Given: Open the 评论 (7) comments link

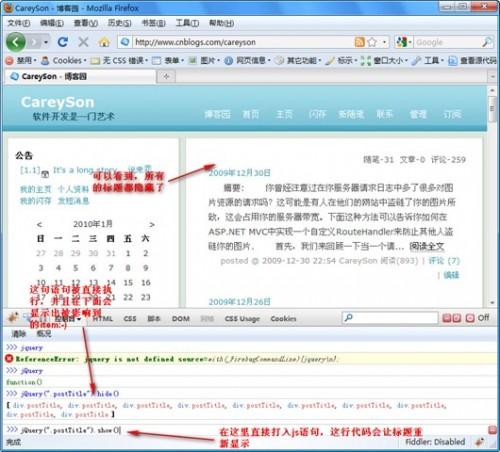Looking at the screenshot, I should point(444,261).
